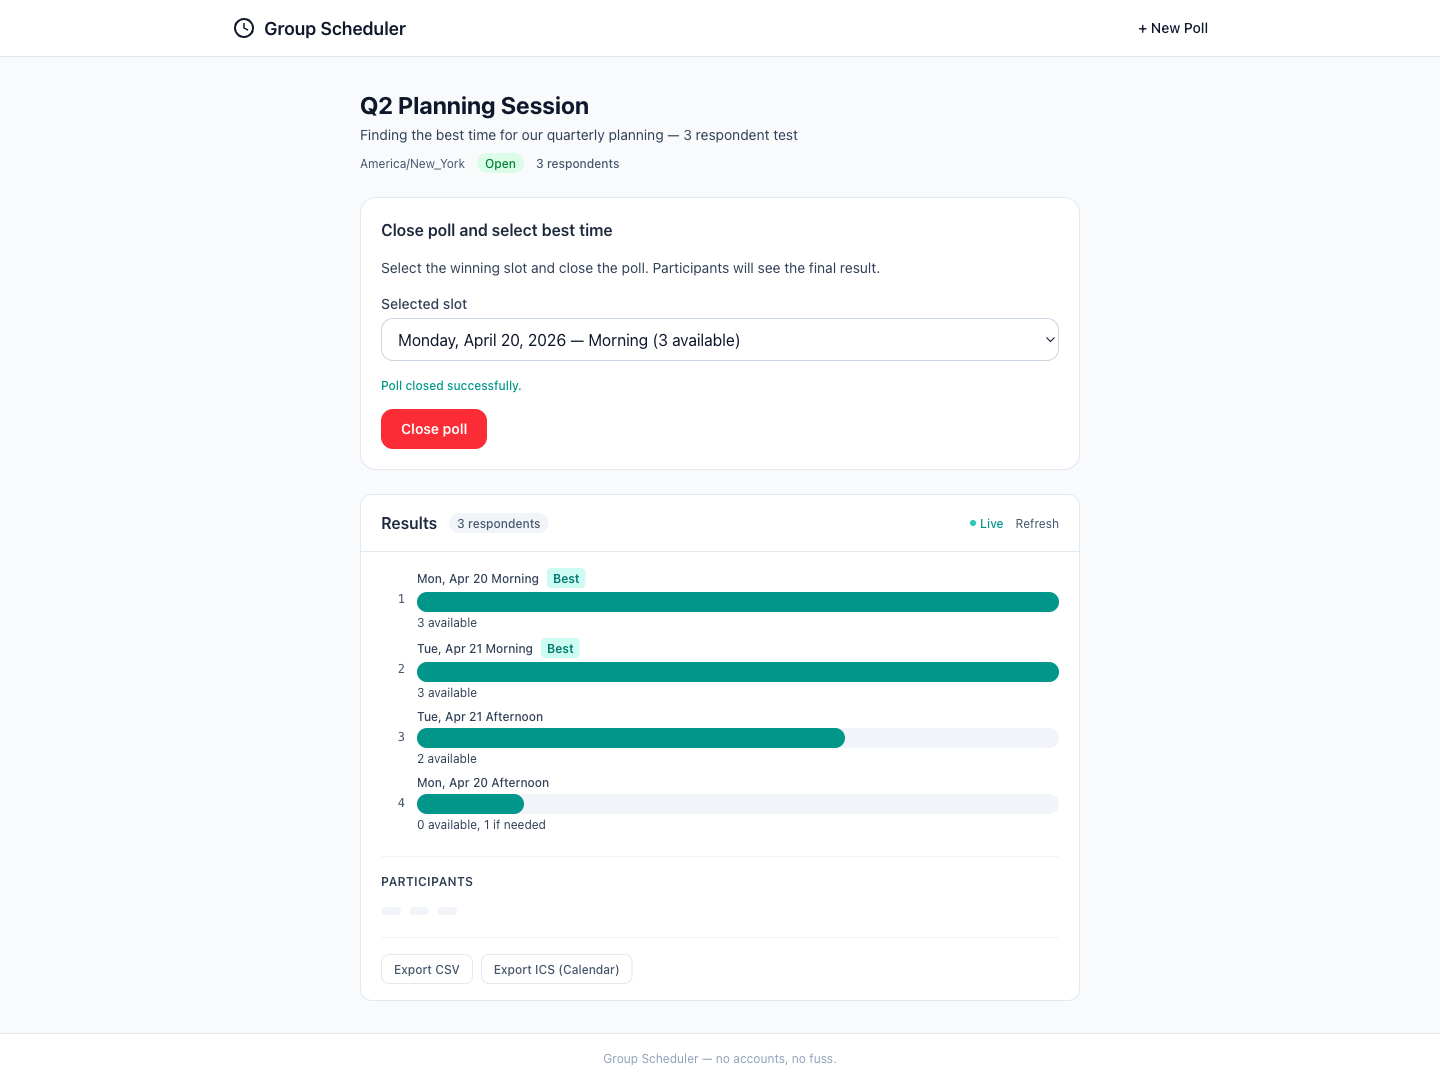Open the Group Scheduler home link
The image size is (1440, 1082).
point(334,29)
